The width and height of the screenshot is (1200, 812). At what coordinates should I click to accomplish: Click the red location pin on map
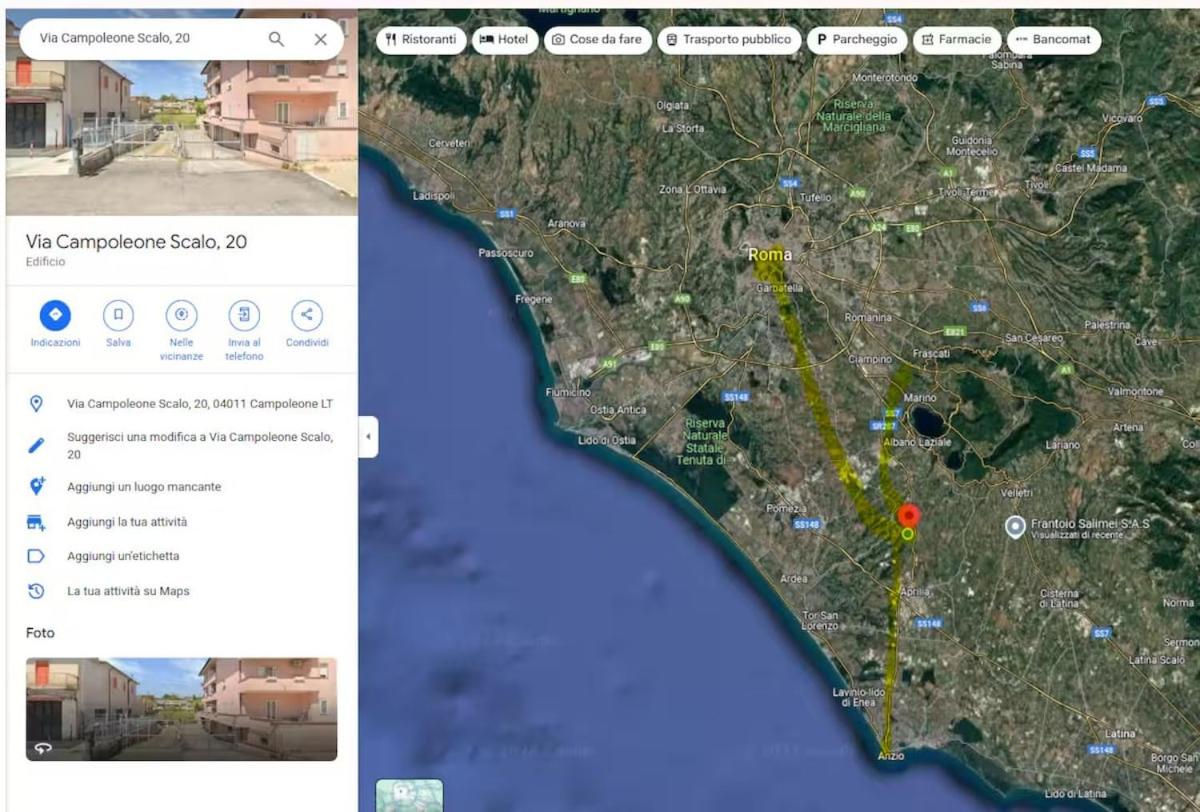[x=908, y=517]
